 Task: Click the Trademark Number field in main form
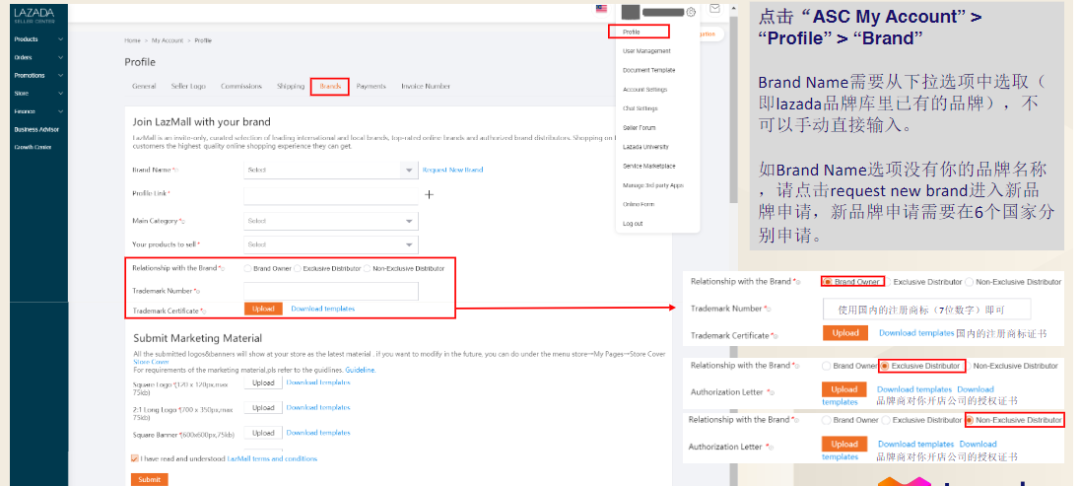331,291
